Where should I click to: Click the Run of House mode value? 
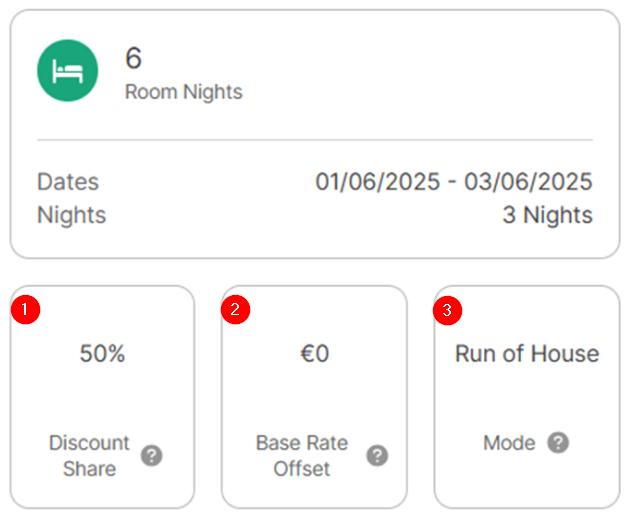pos(527,354)
